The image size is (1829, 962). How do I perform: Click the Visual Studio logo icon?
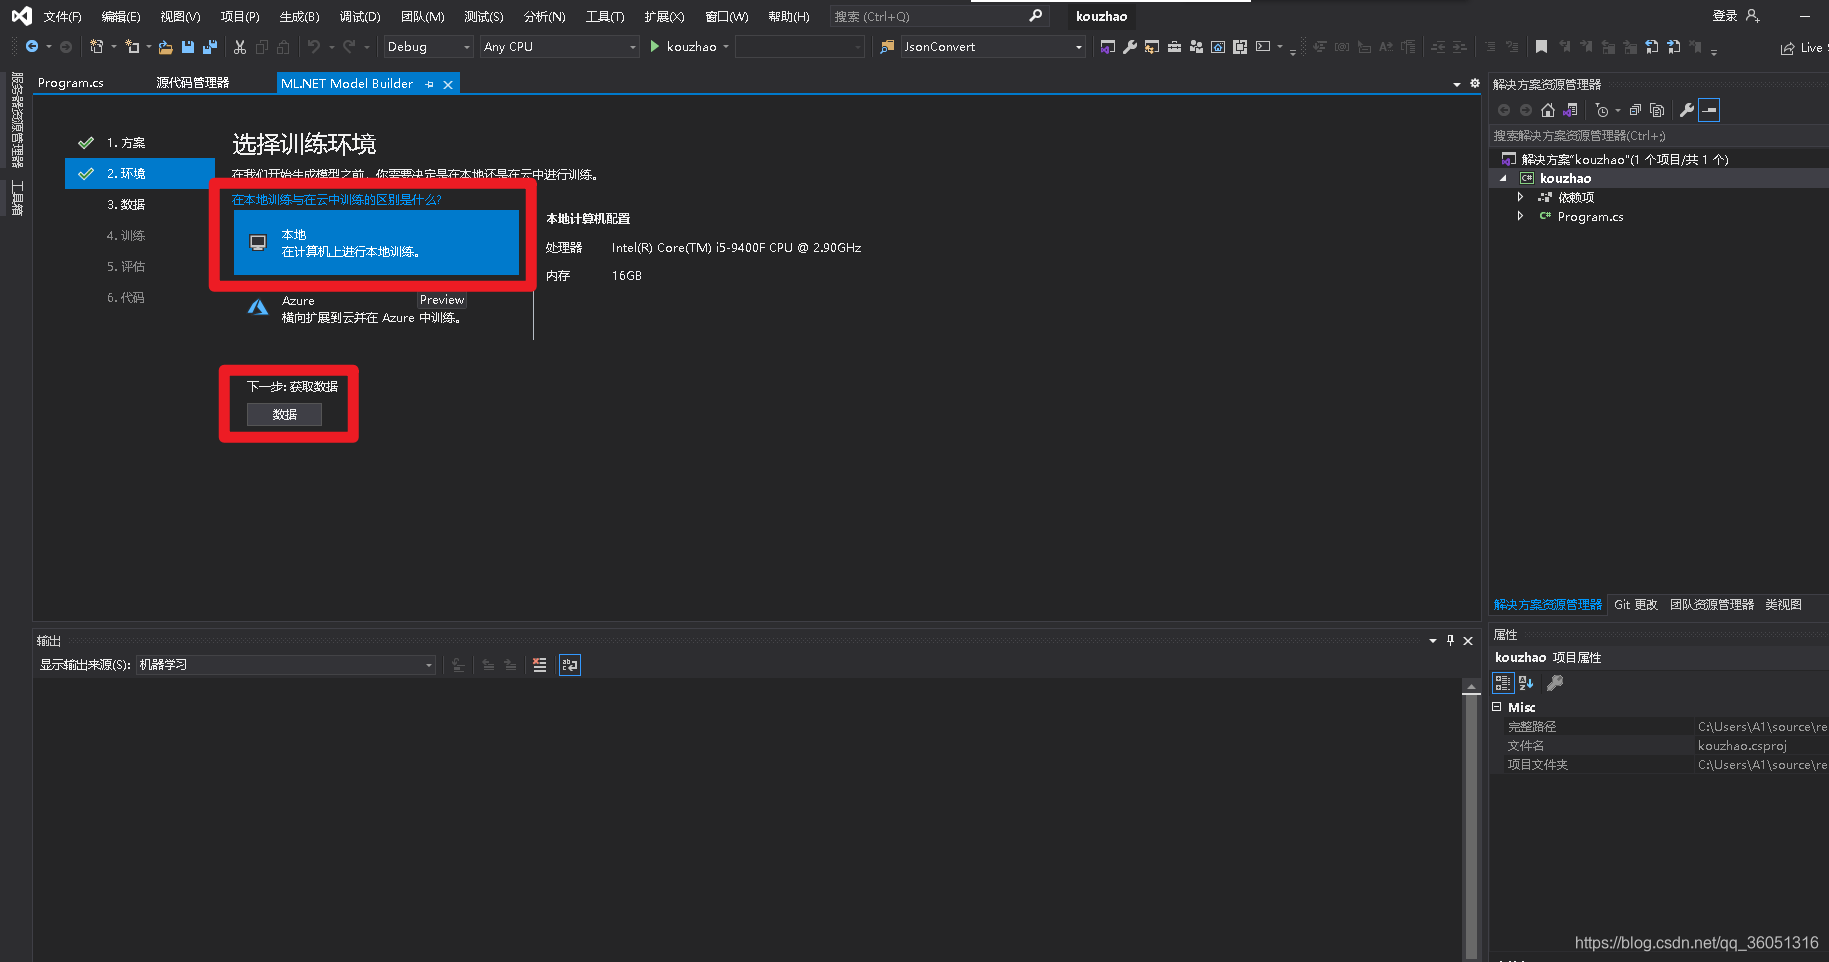21,16
